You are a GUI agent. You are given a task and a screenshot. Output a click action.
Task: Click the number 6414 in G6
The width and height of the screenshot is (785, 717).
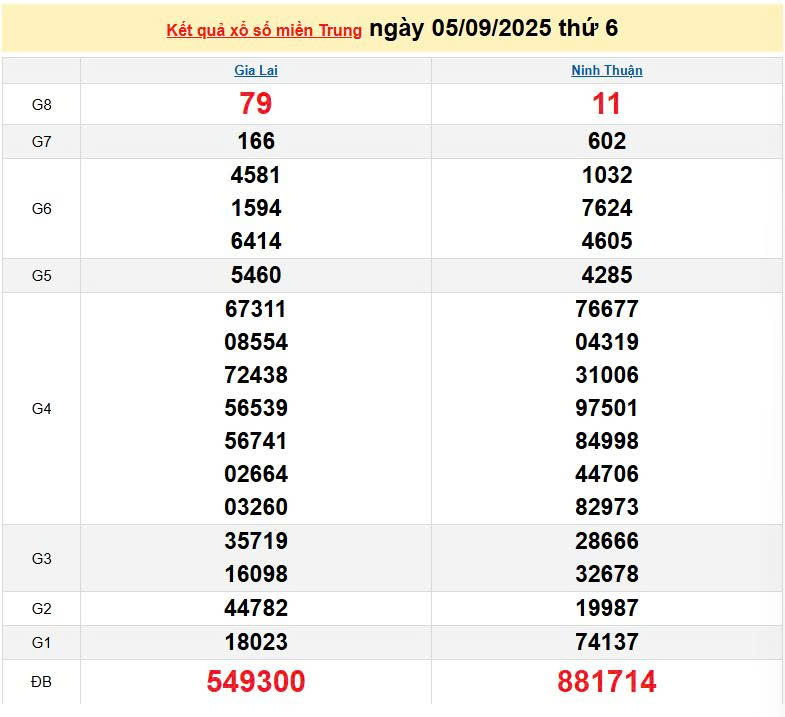pos(256,241)
